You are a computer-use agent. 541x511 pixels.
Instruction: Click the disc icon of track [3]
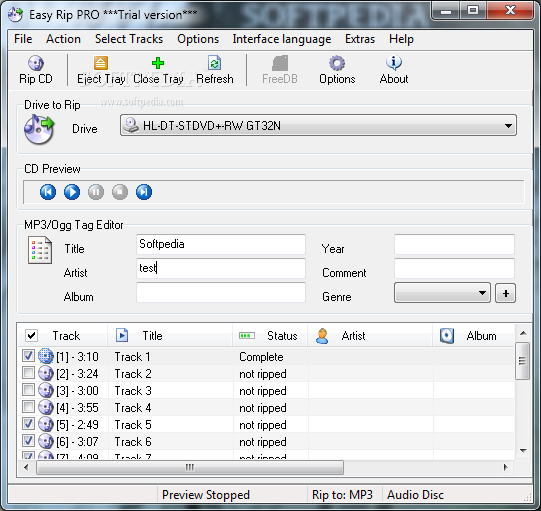click(x=46, y=390)
